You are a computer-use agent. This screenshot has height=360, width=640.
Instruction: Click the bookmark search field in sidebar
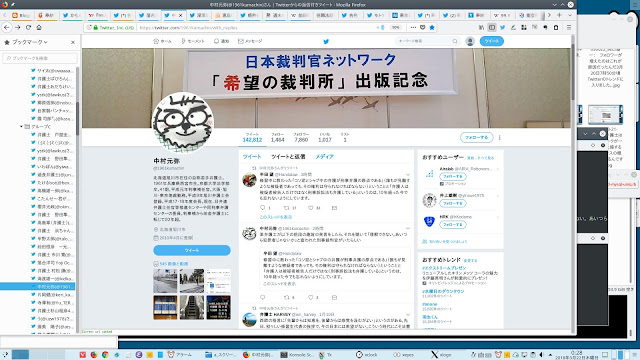click(x=40, y=58)
